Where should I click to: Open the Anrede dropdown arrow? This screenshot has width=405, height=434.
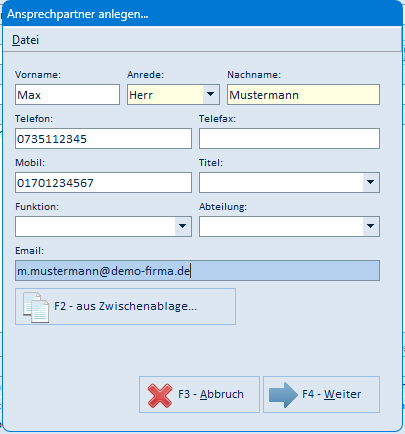211,94
